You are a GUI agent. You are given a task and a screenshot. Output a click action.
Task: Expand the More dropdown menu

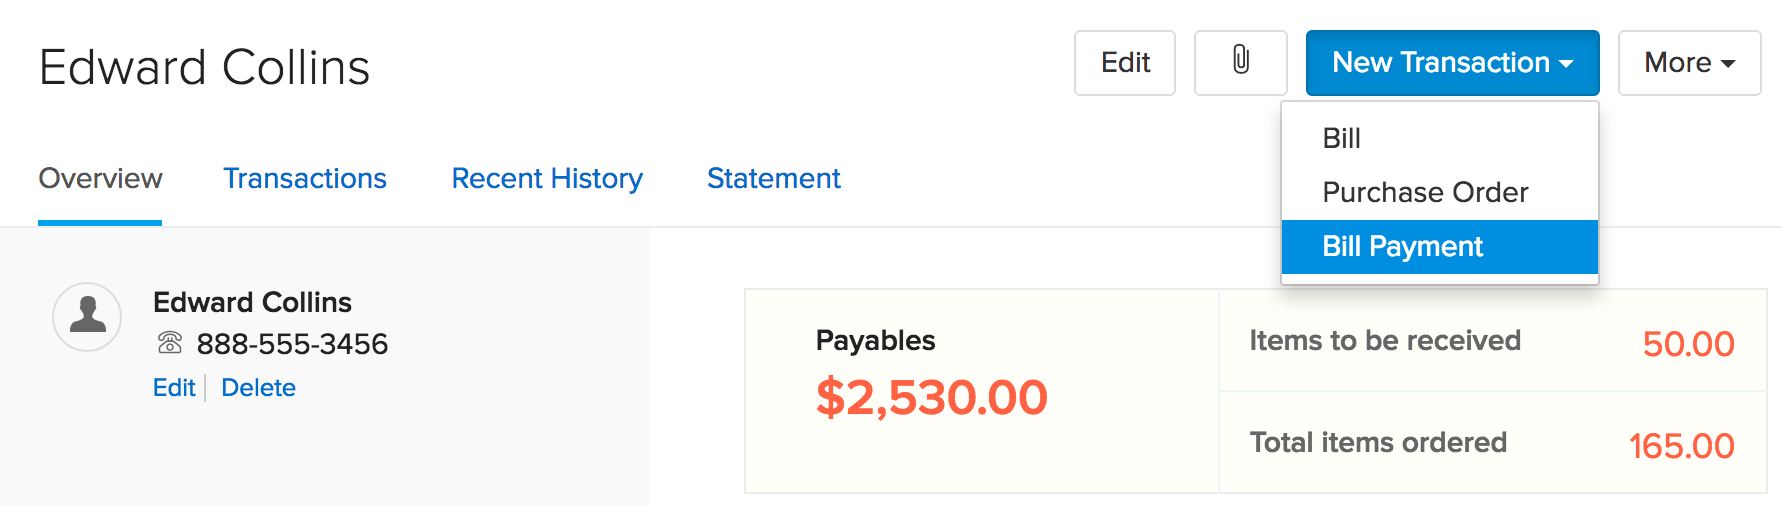coord(1689,62)
